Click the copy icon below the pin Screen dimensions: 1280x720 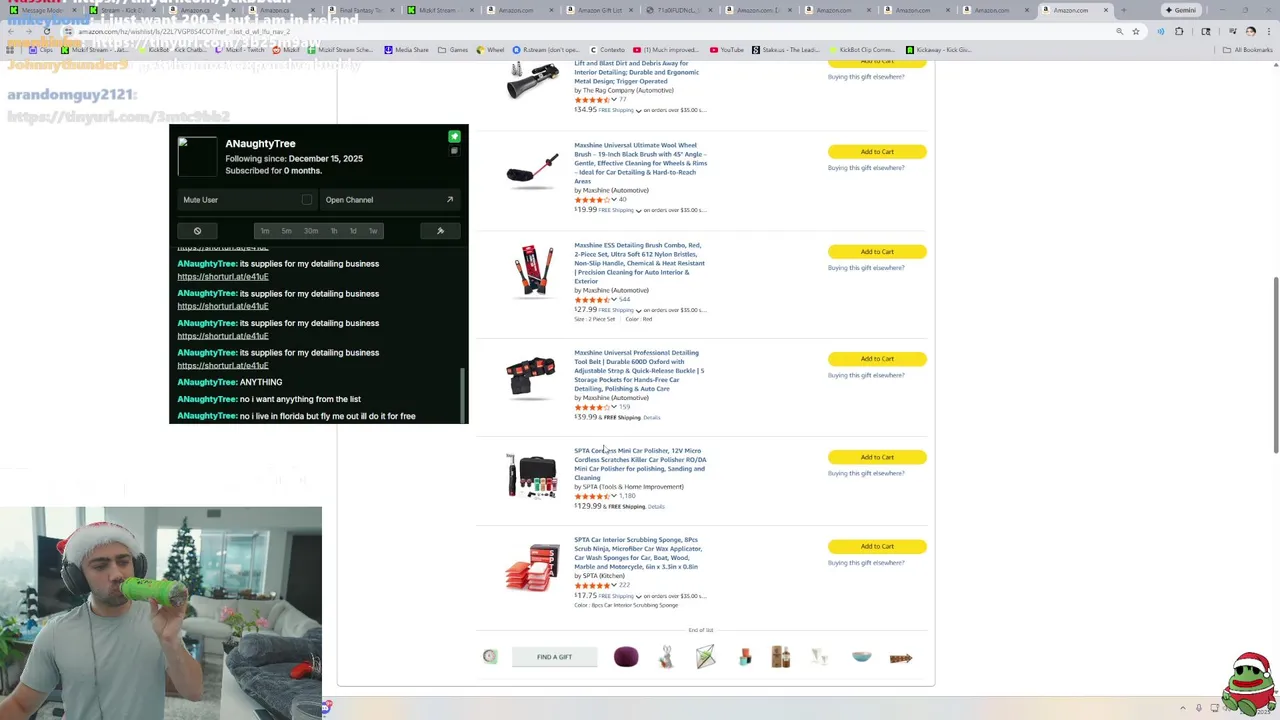[454, 151]
